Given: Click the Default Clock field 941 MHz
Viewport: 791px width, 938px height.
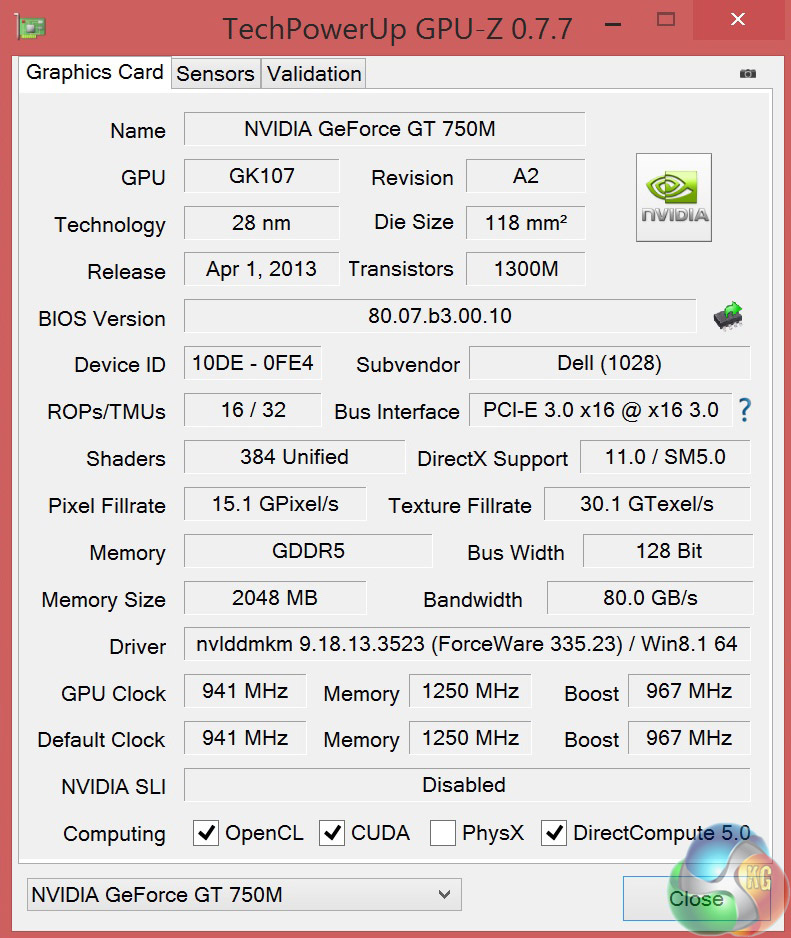Looking at the screenshot, I should [x=245, y=738].
